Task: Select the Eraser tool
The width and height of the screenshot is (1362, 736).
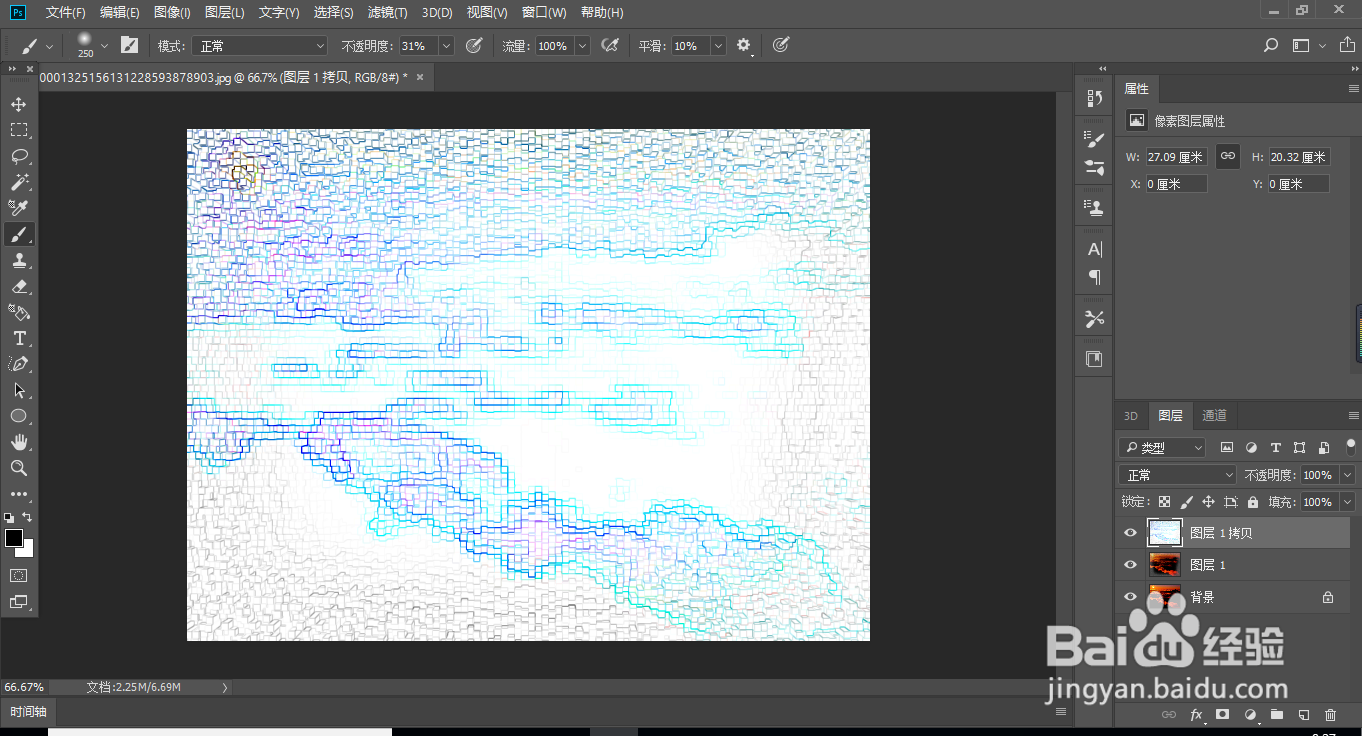Action: click(19, 286)
